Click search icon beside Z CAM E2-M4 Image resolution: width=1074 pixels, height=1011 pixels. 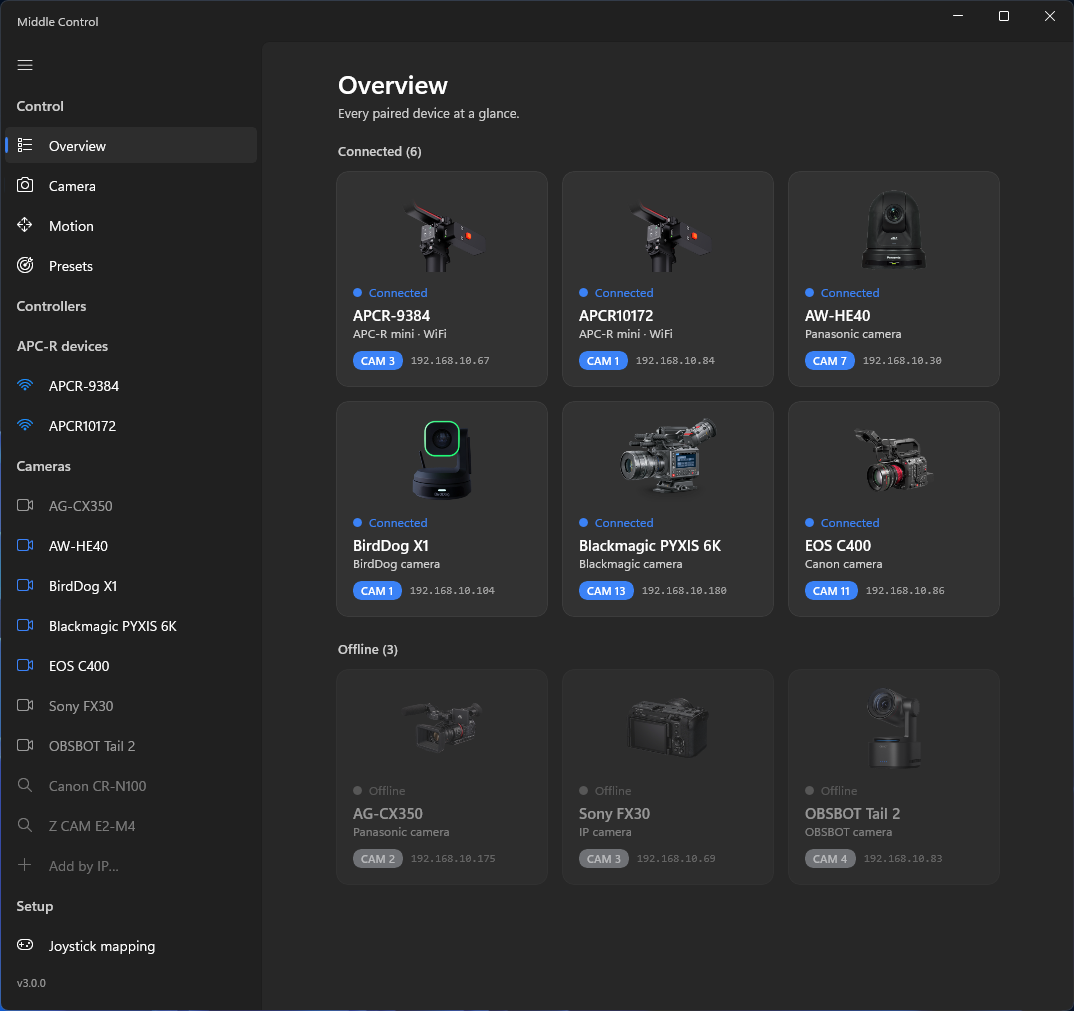(x=25, y=825)
